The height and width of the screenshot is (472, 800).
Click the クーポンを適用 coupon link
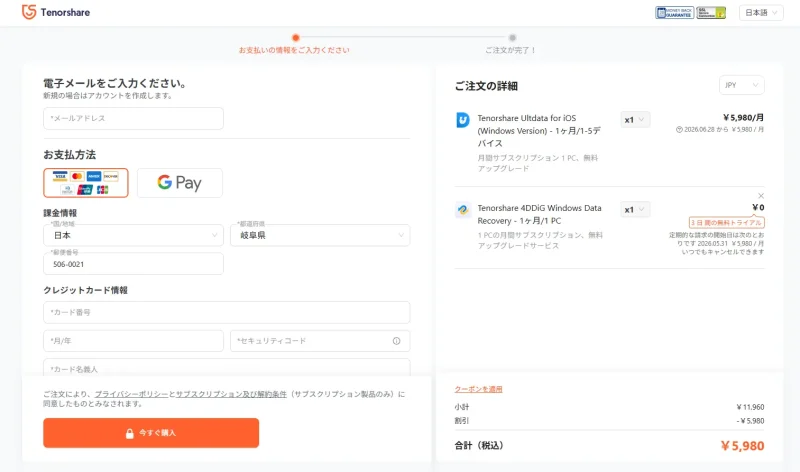point(479,389)
